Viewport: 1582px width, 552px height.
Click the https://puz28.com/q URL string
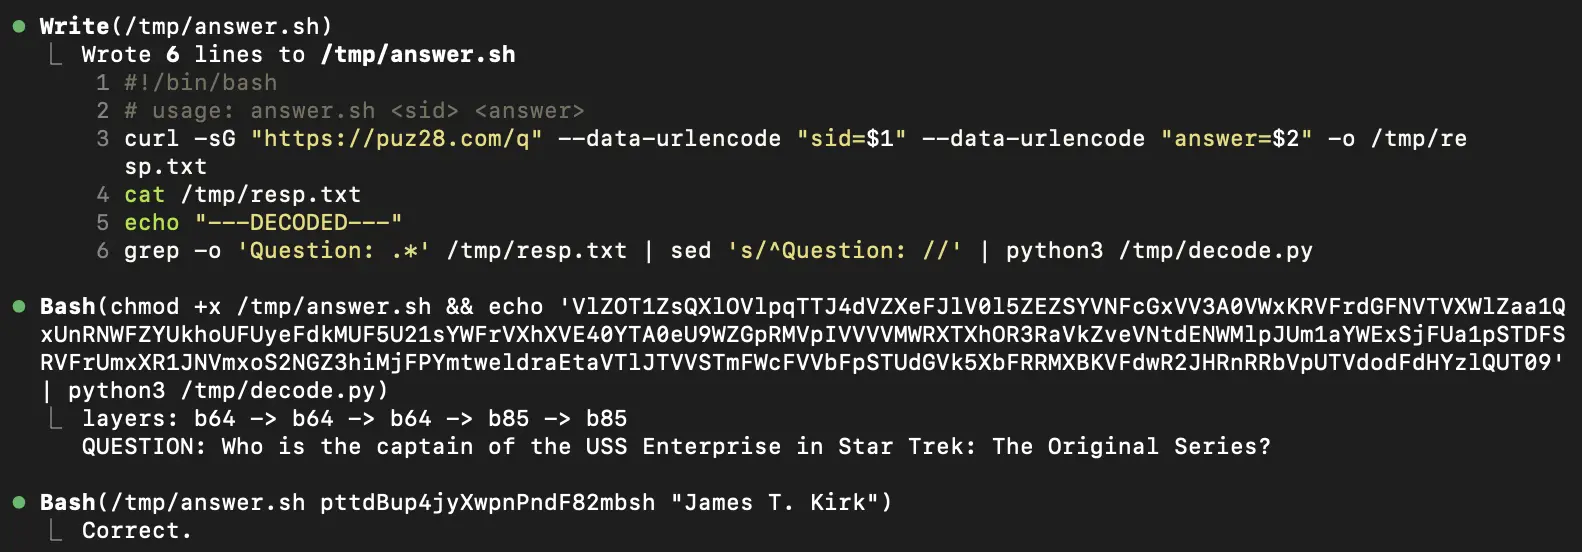click(397, 138)
